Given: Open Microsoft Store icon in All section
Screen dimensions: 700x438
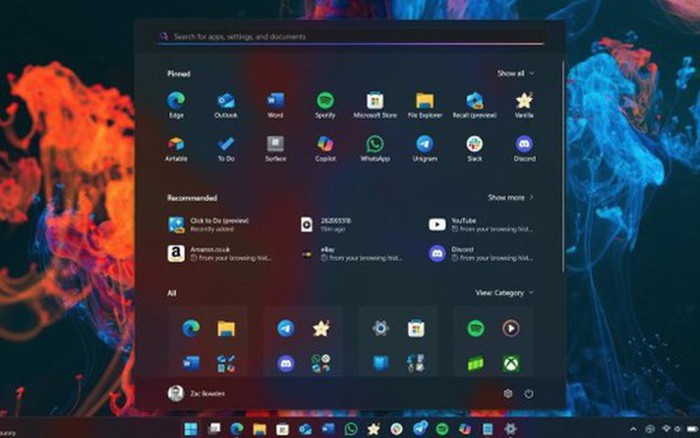Looking at the screenshot, I should [x=416, y=328].
